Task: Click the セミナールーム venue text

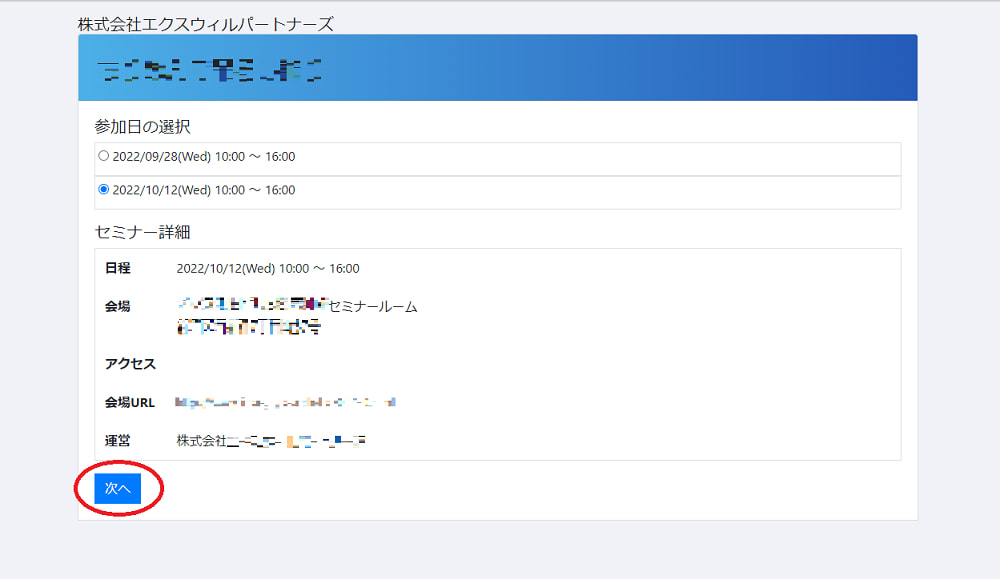Action: 372,307
